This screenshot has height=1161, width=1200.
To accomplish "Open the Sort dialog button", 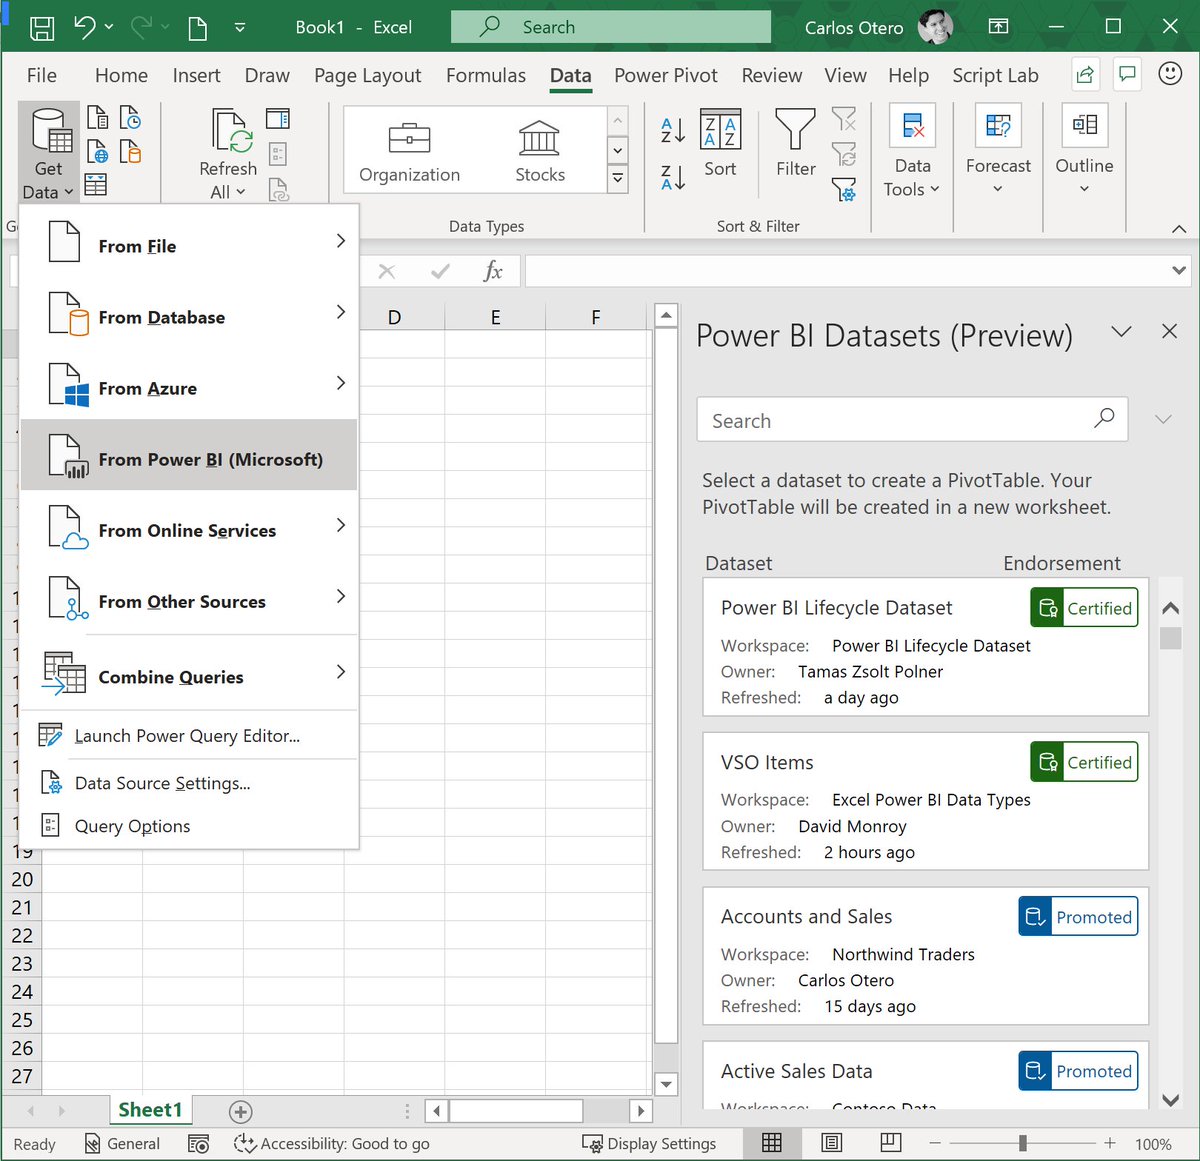I will pos(720,144).
